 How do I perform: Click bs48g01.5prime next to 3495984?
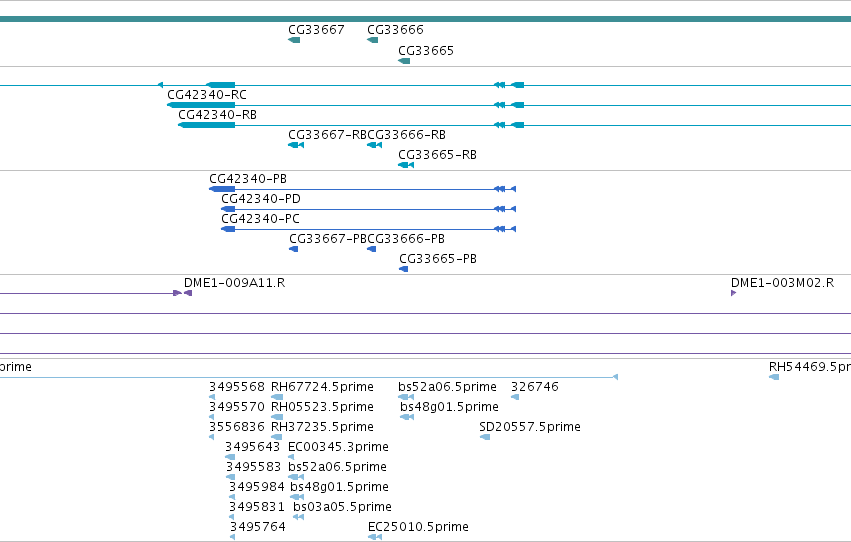point(339,488)
